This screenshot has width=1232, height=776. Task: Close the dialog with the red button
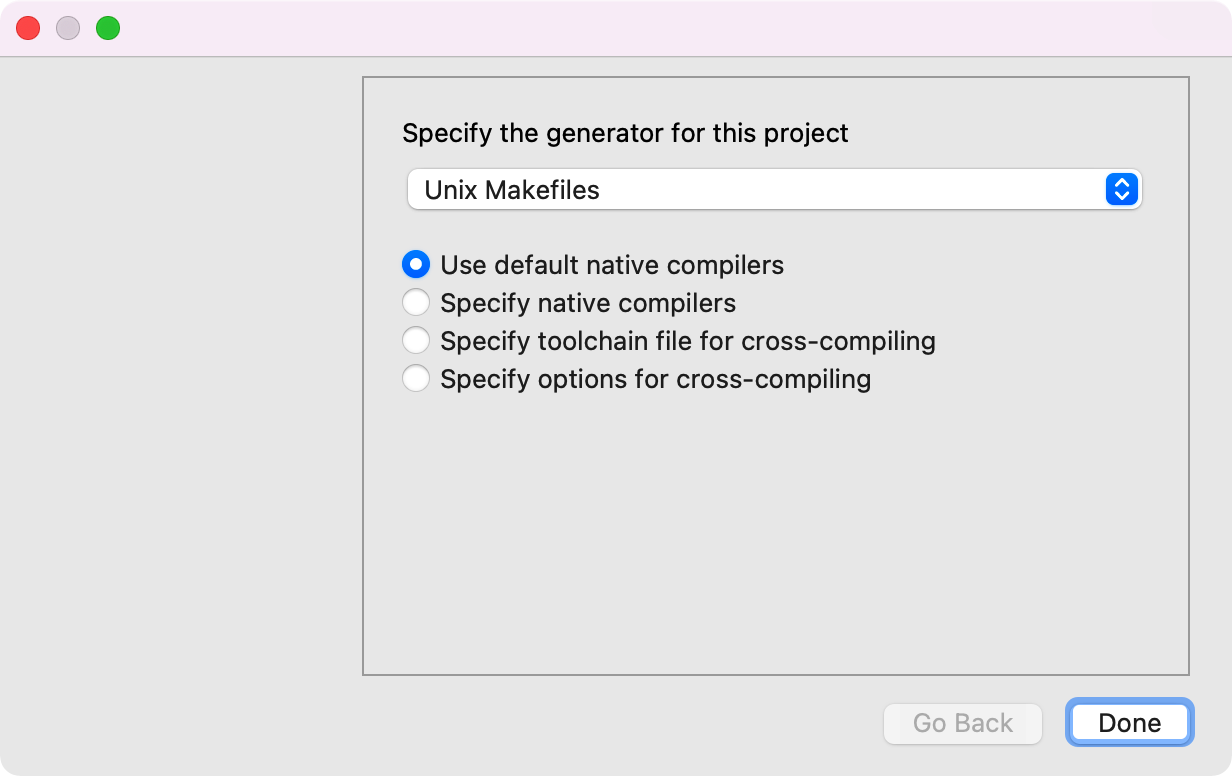pyautogui.click(x=28, y=28)
